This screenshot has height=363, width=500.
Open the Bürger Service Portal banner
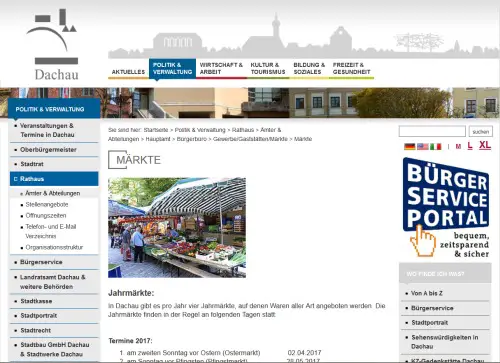(x=446, y=208)
